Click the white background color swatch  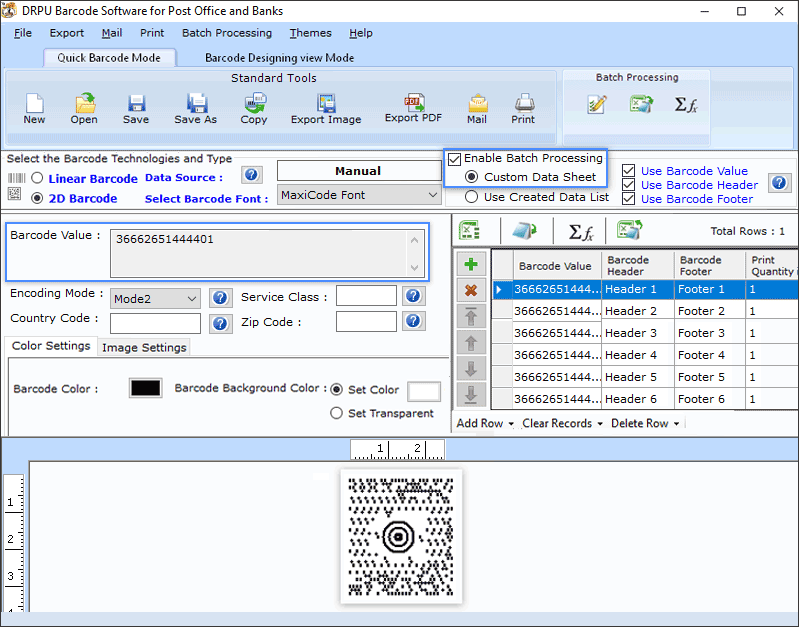424,392
